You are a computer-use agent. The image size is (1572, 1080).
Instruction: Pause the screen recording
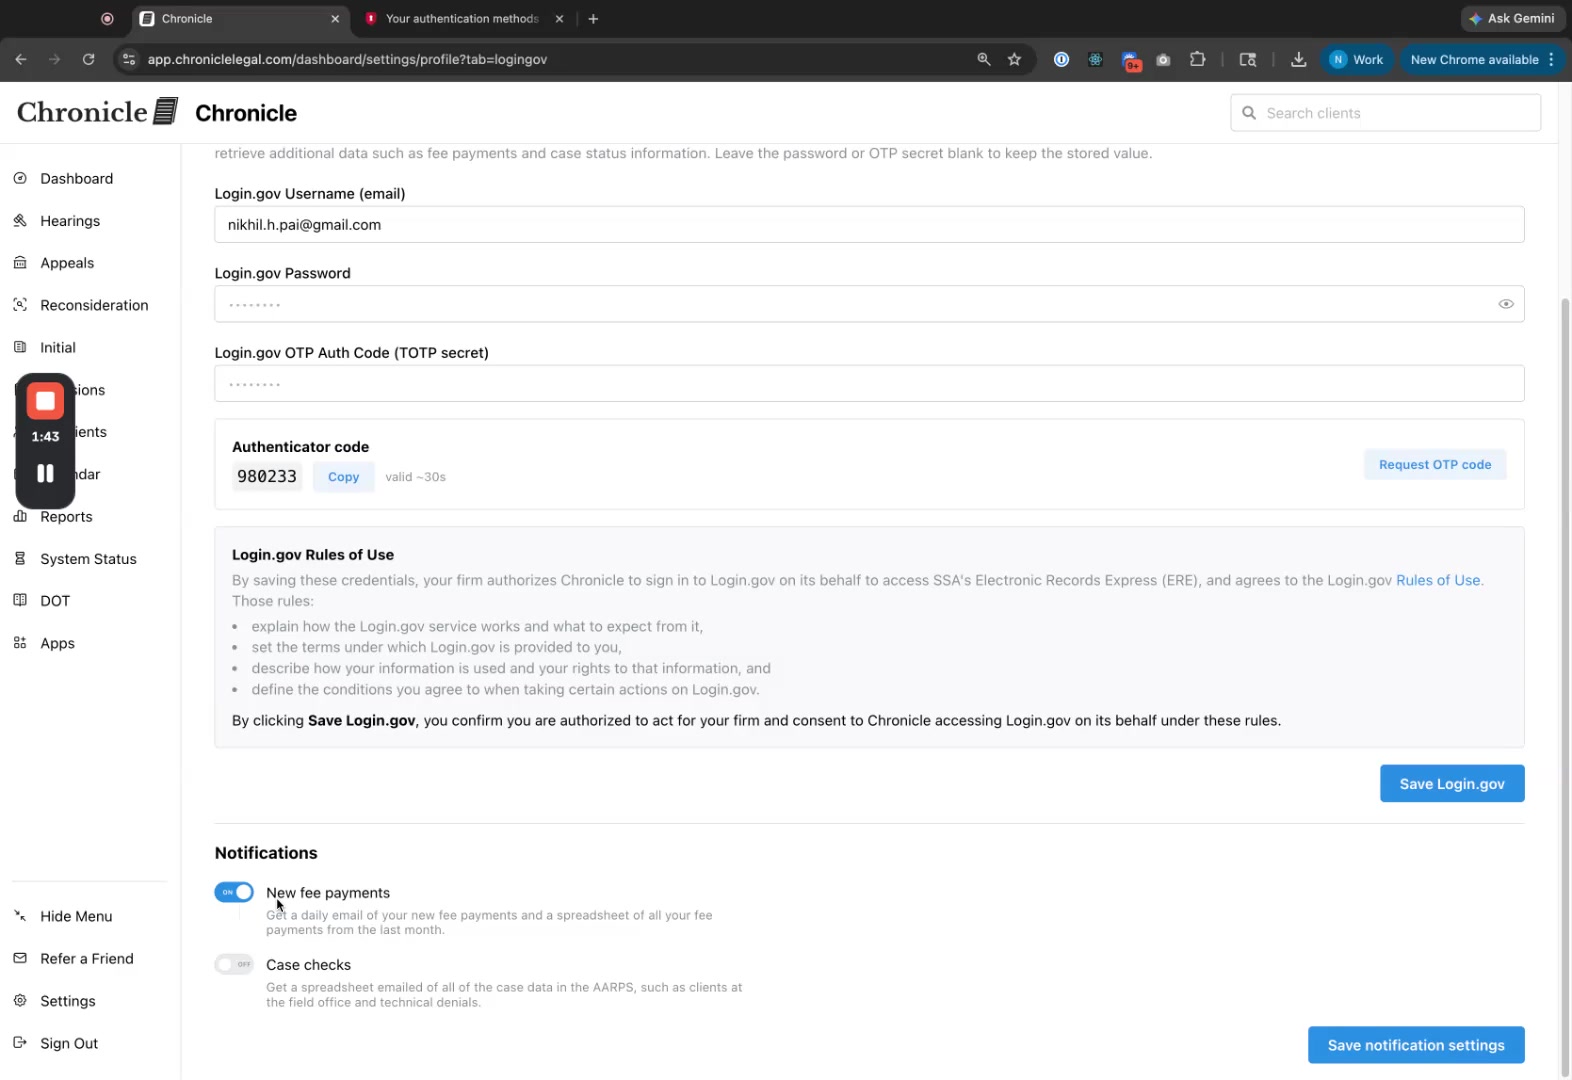pos(45,473)
